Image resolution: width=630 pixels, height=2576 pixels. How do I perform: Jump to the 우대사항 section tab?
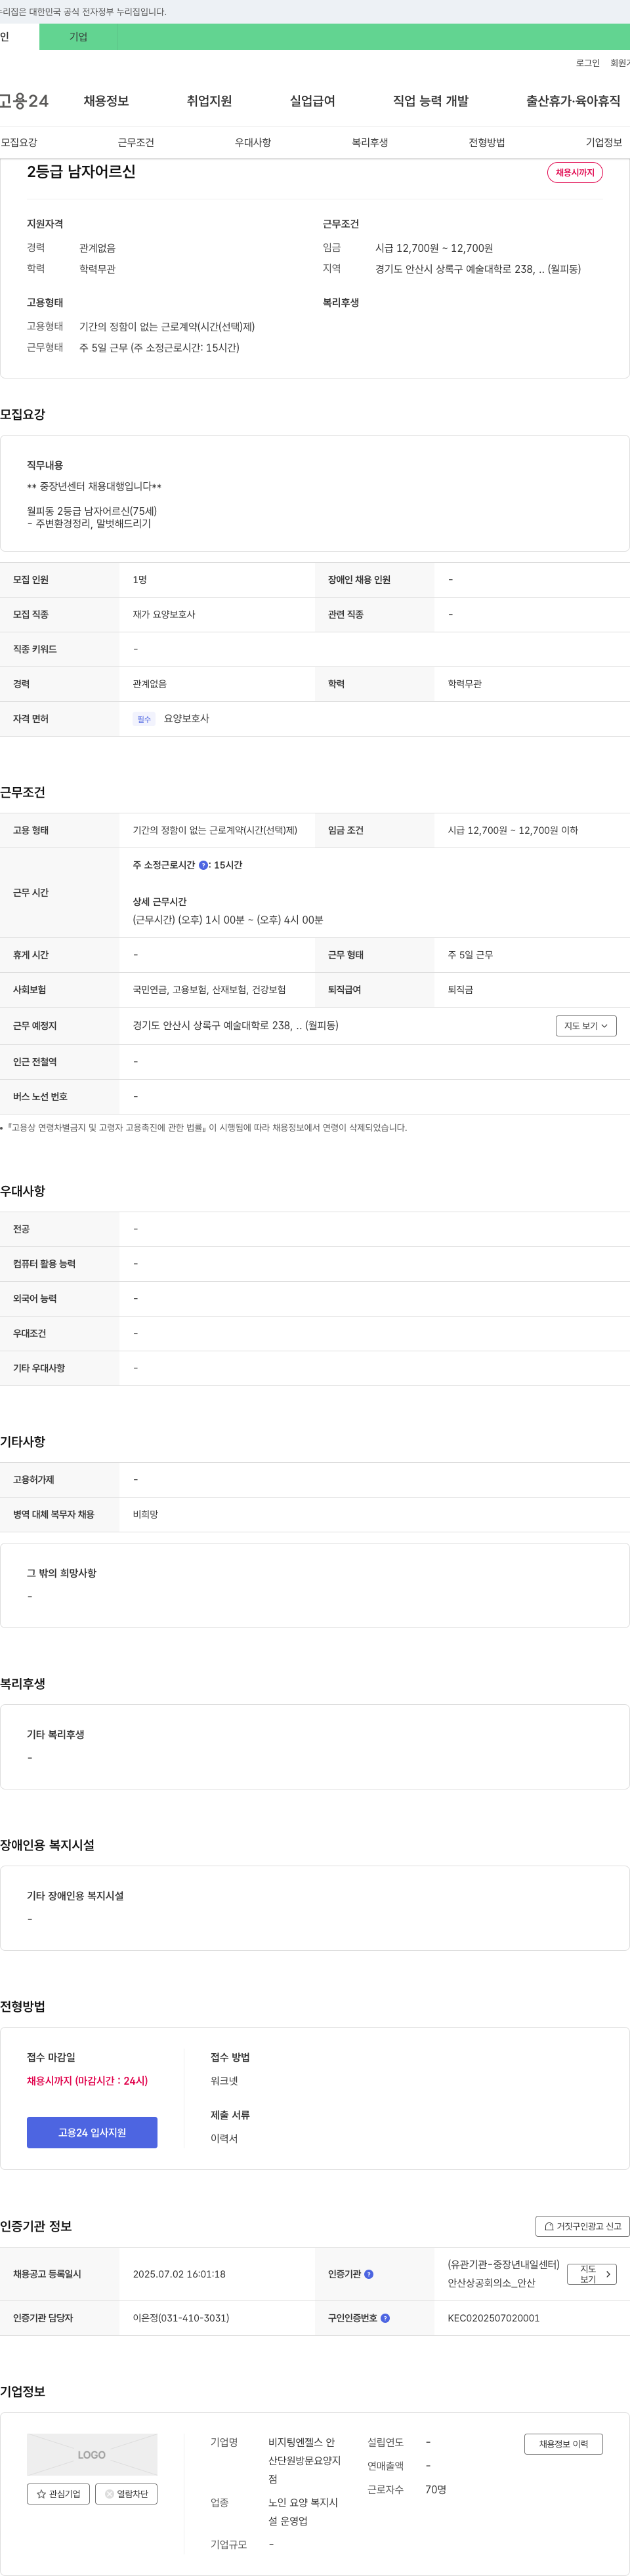coord(253,143)
